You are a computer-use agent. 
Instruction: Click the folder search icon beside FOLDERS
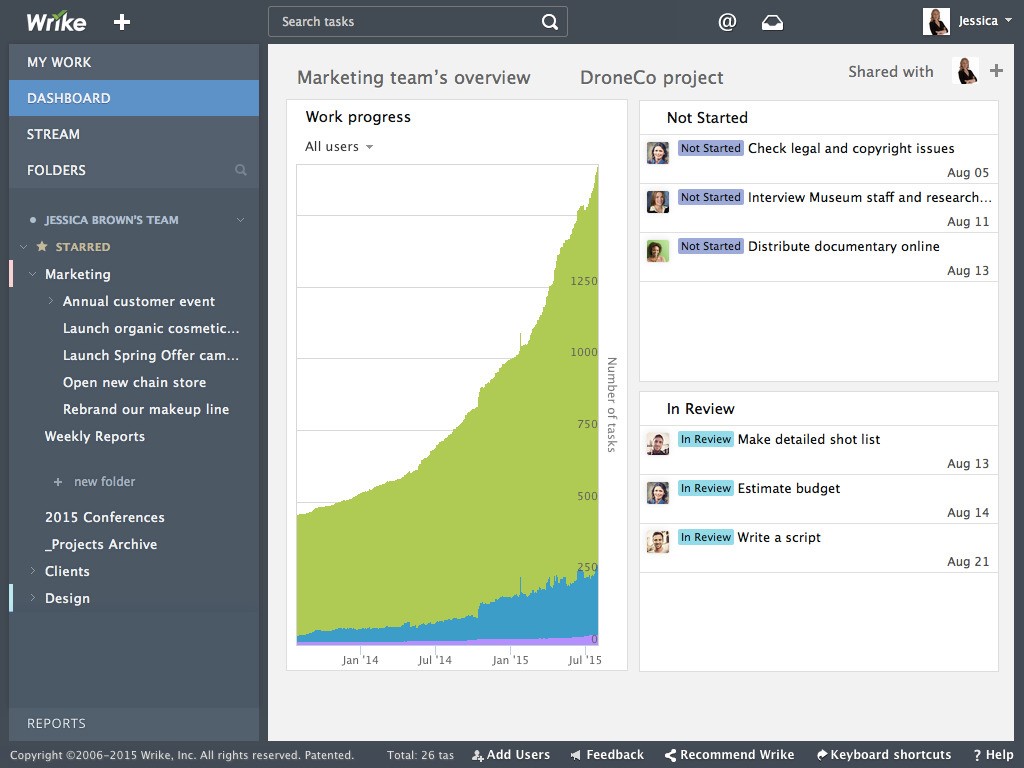240,171
